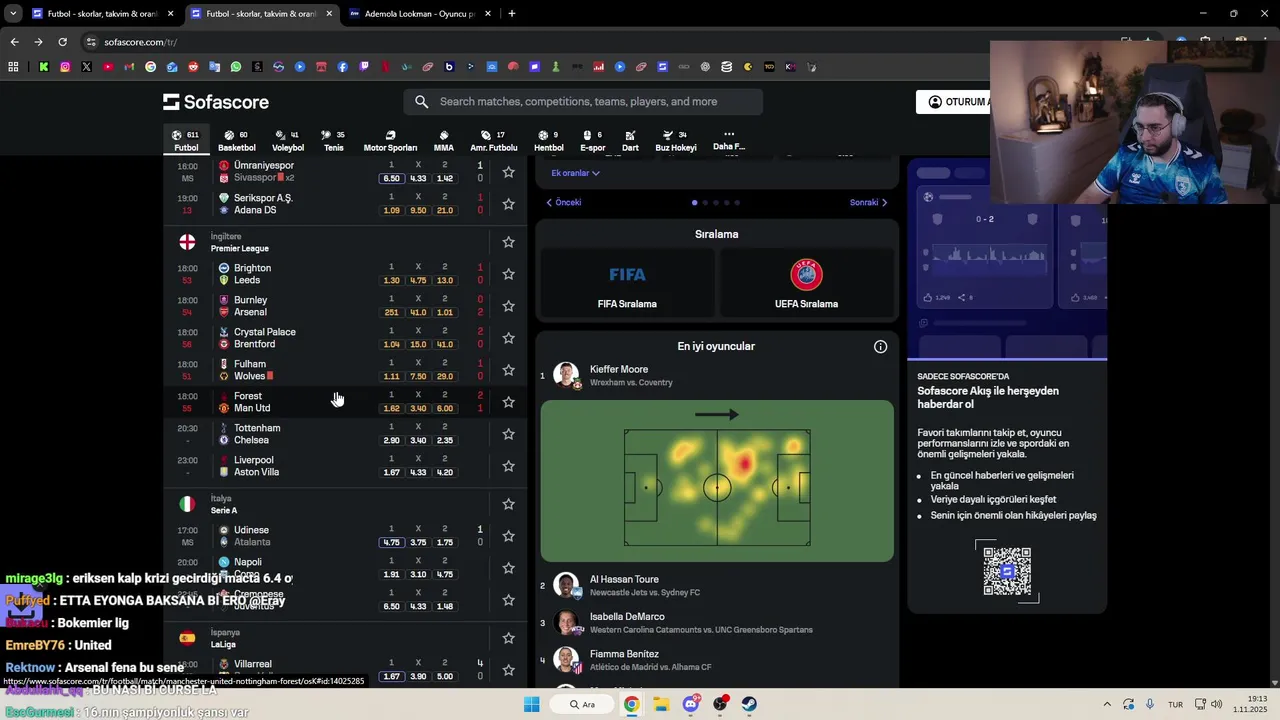Open FIFA Sıralama rankings card
The width and height of the screenshot is (1280, 720).
coord(627,282)
